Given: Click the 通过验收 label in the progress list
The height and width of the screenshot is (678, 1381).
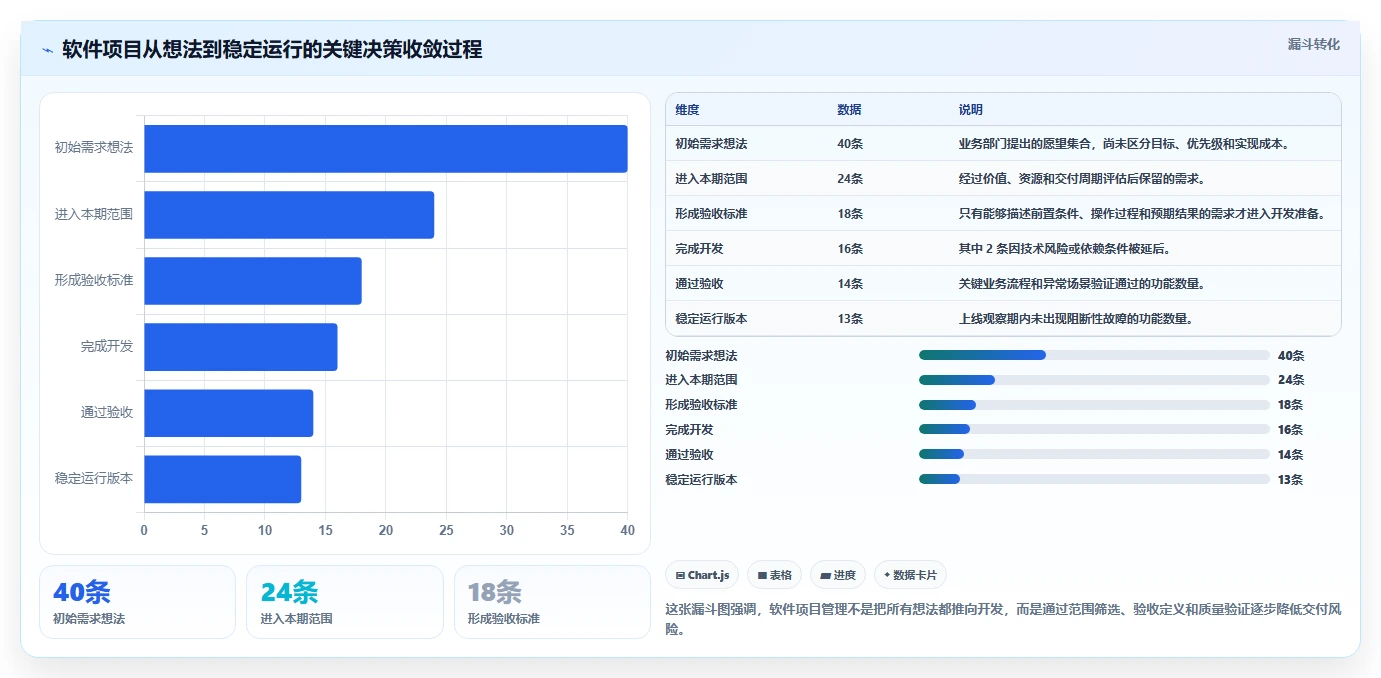Looking at the screenshot, I should tap(689, 455).
